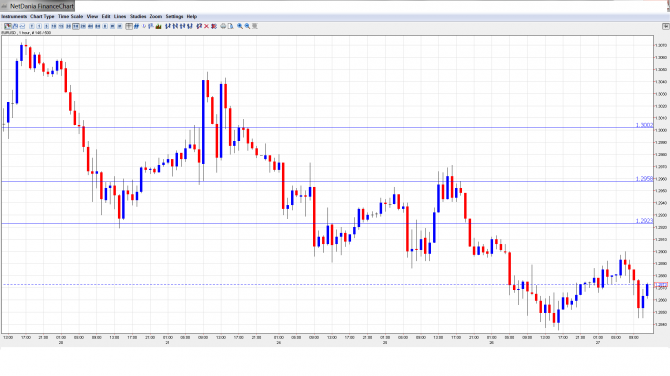Open the Chart Type menu
This screenshot has height=376, width=670.
(x=42, y=16)
